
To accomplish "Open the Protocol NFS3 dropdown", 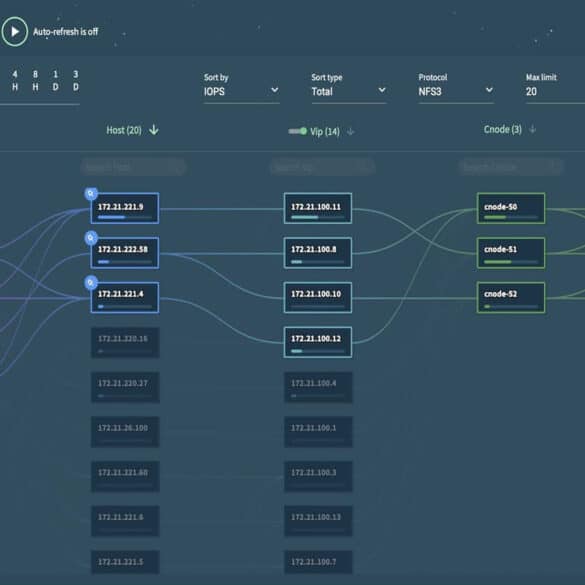I will click(x=456, y=91).
